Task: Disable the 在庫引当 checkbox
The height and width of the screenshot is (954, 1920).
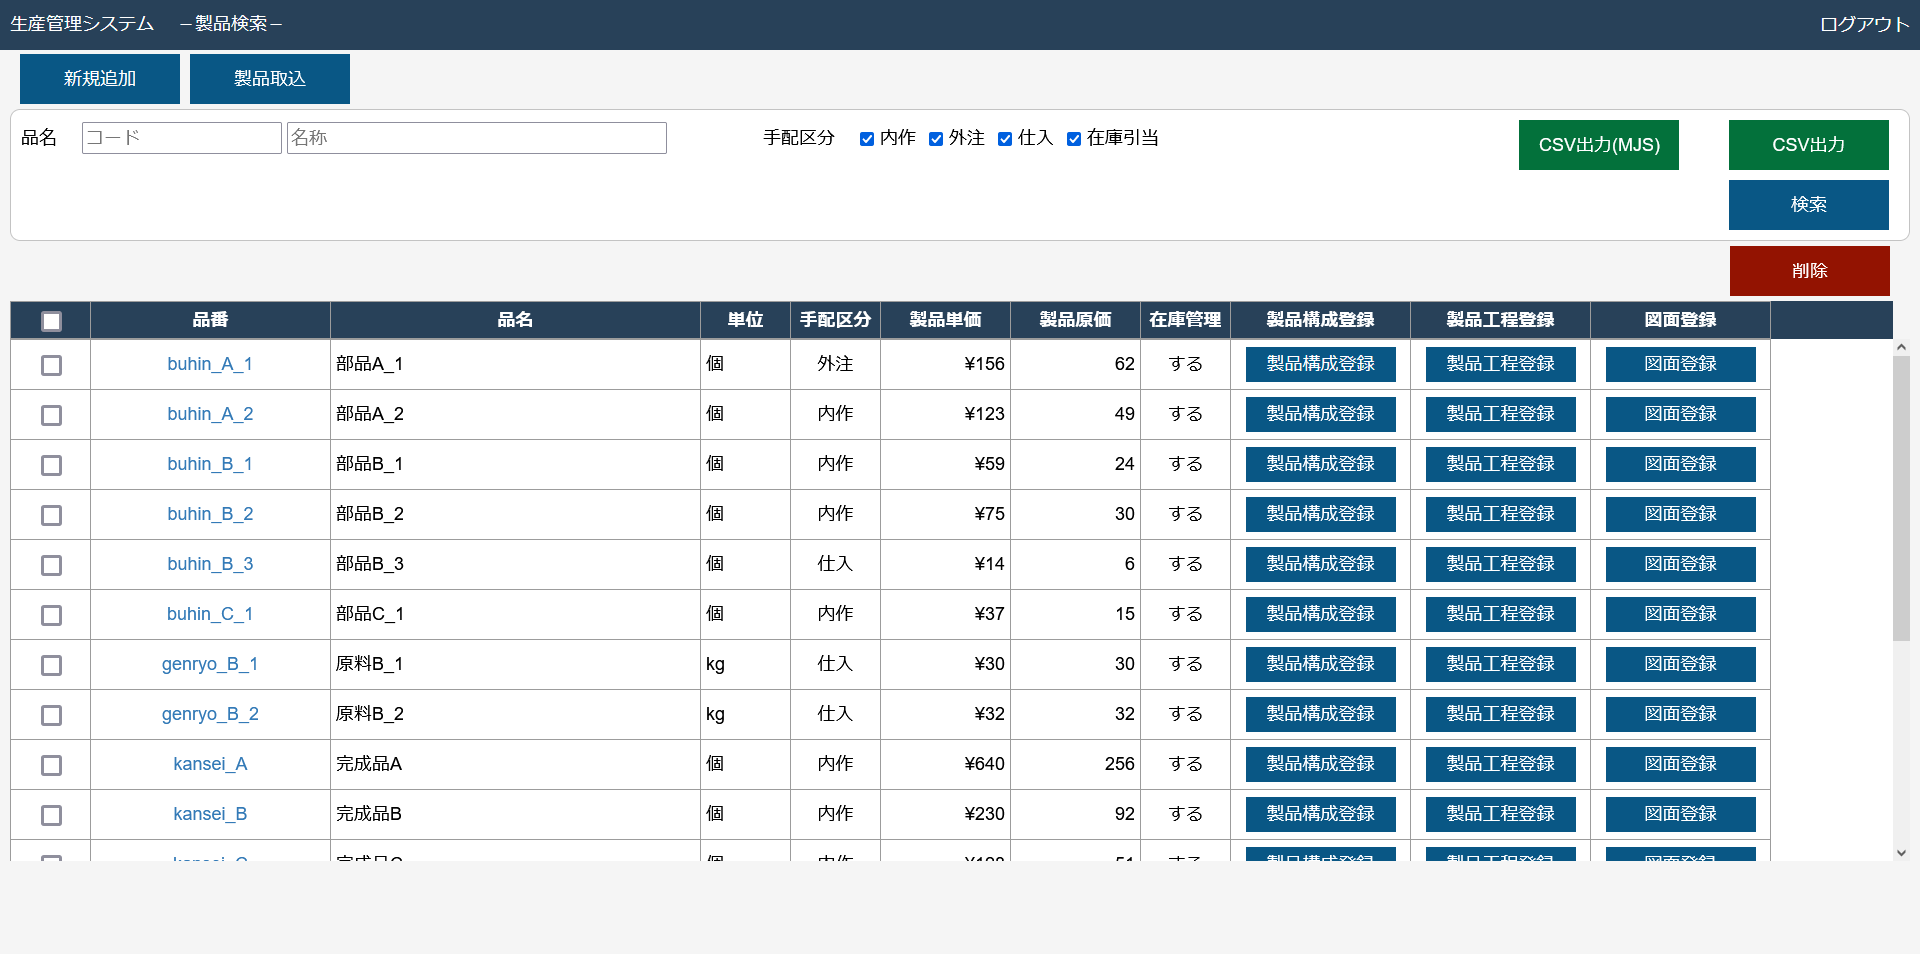Action: [x=1074, y=139]
